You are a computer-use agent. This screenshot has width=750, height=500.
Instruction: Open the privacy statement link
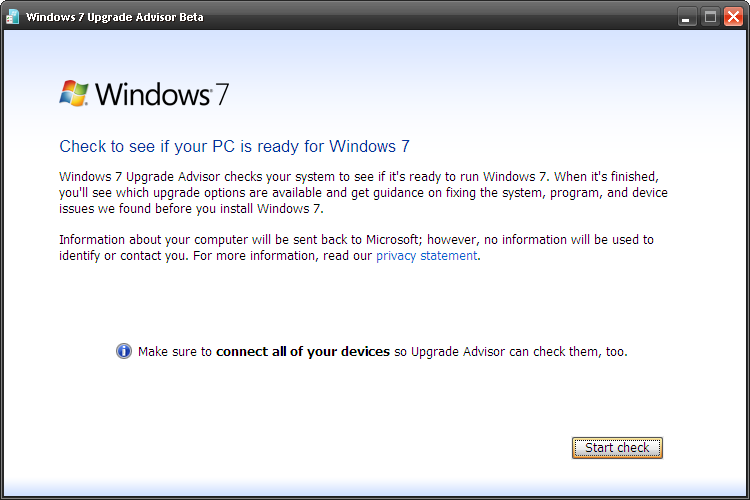click(427, 256)
